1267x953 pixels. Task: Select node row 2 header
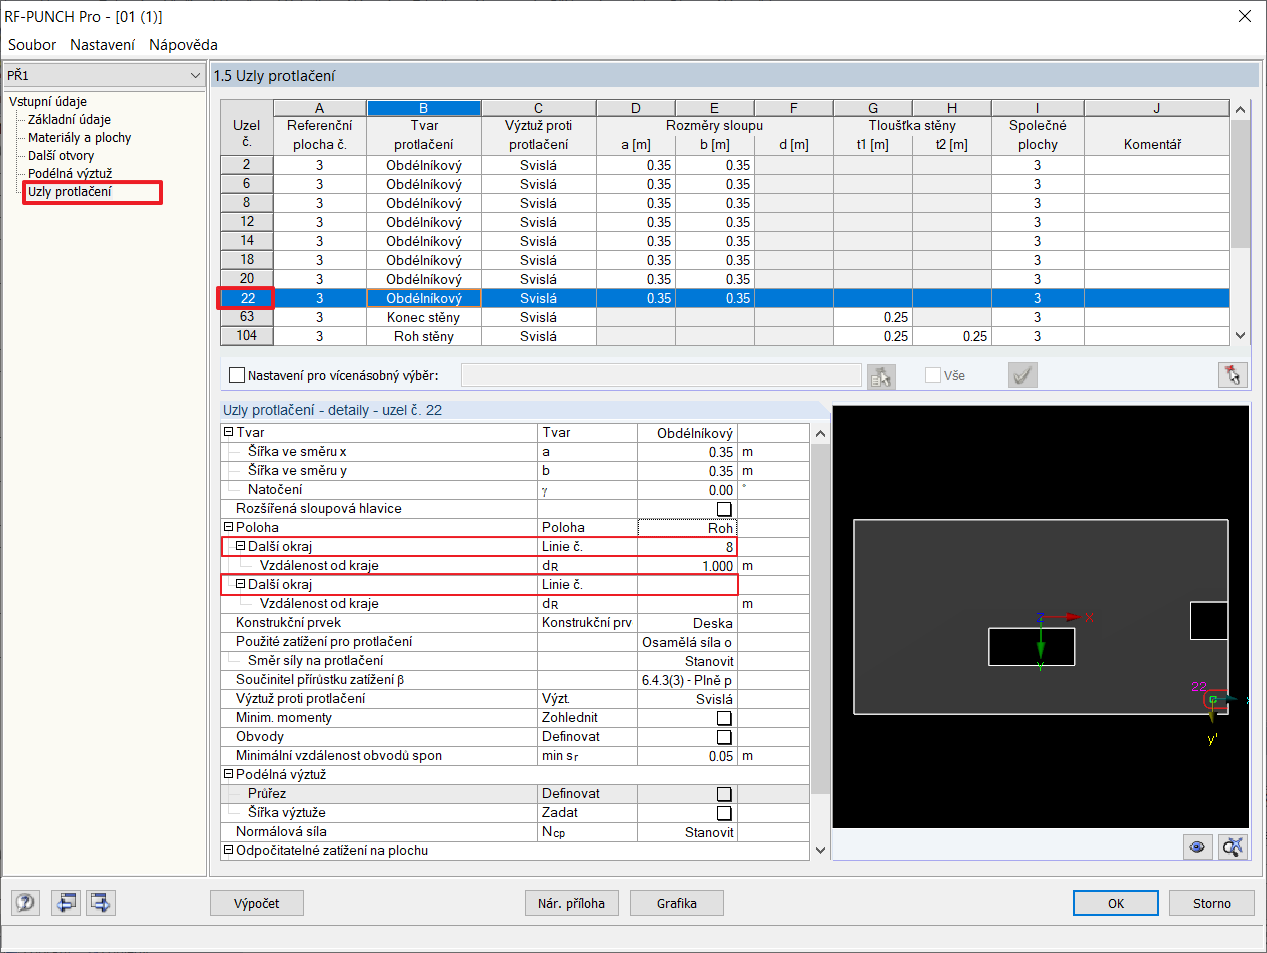(x=247, y=165)
